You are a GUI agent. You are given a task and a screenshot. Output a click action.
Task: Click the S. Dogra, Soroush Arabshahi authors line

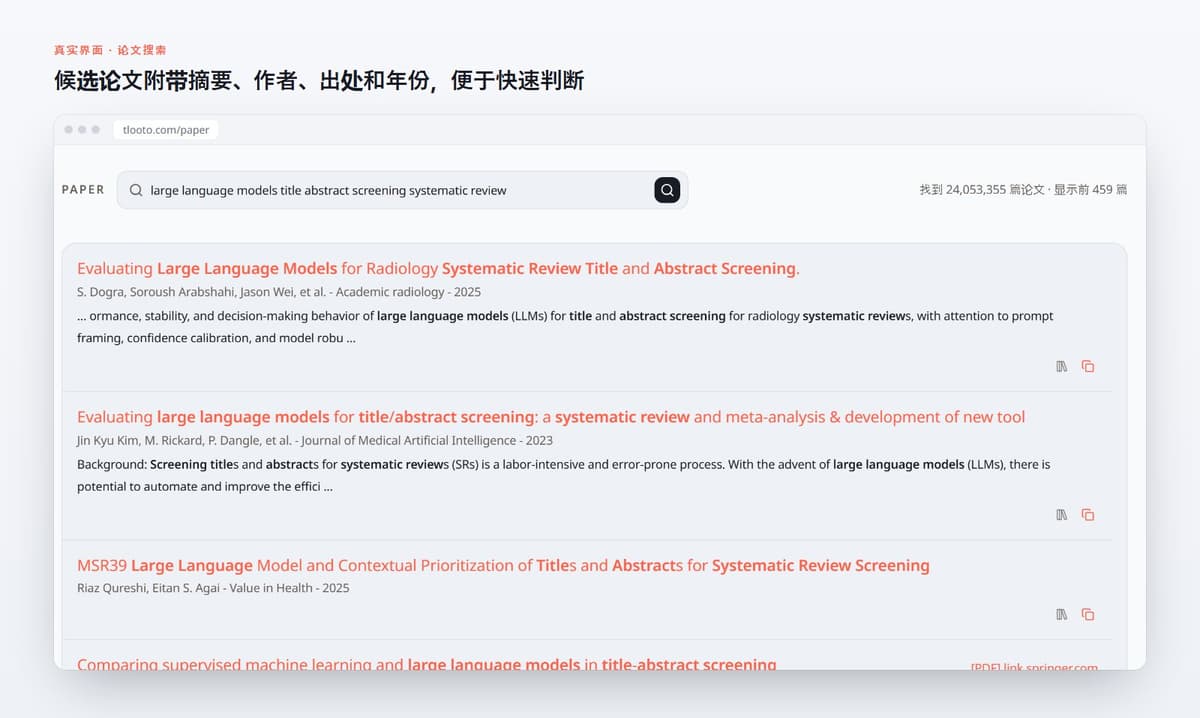(279, 292)
